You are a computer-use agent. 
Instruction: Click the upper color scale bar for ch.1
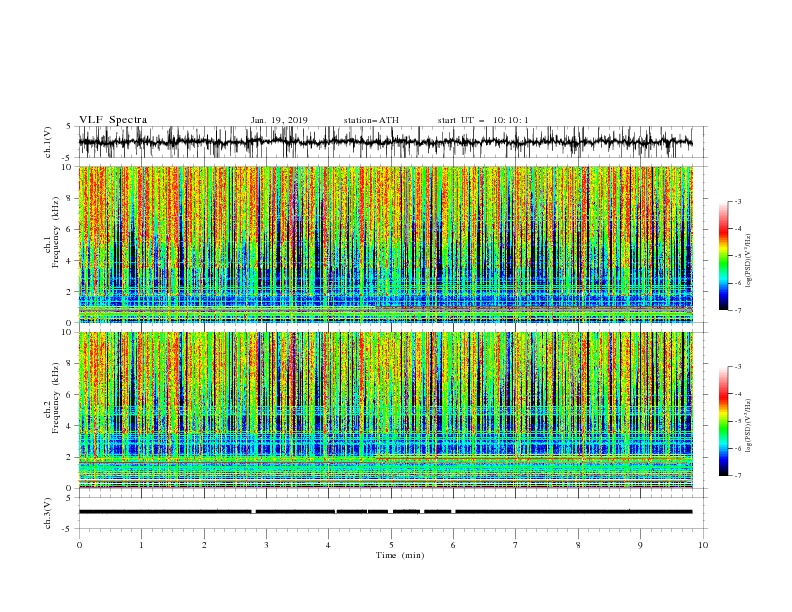724,256
